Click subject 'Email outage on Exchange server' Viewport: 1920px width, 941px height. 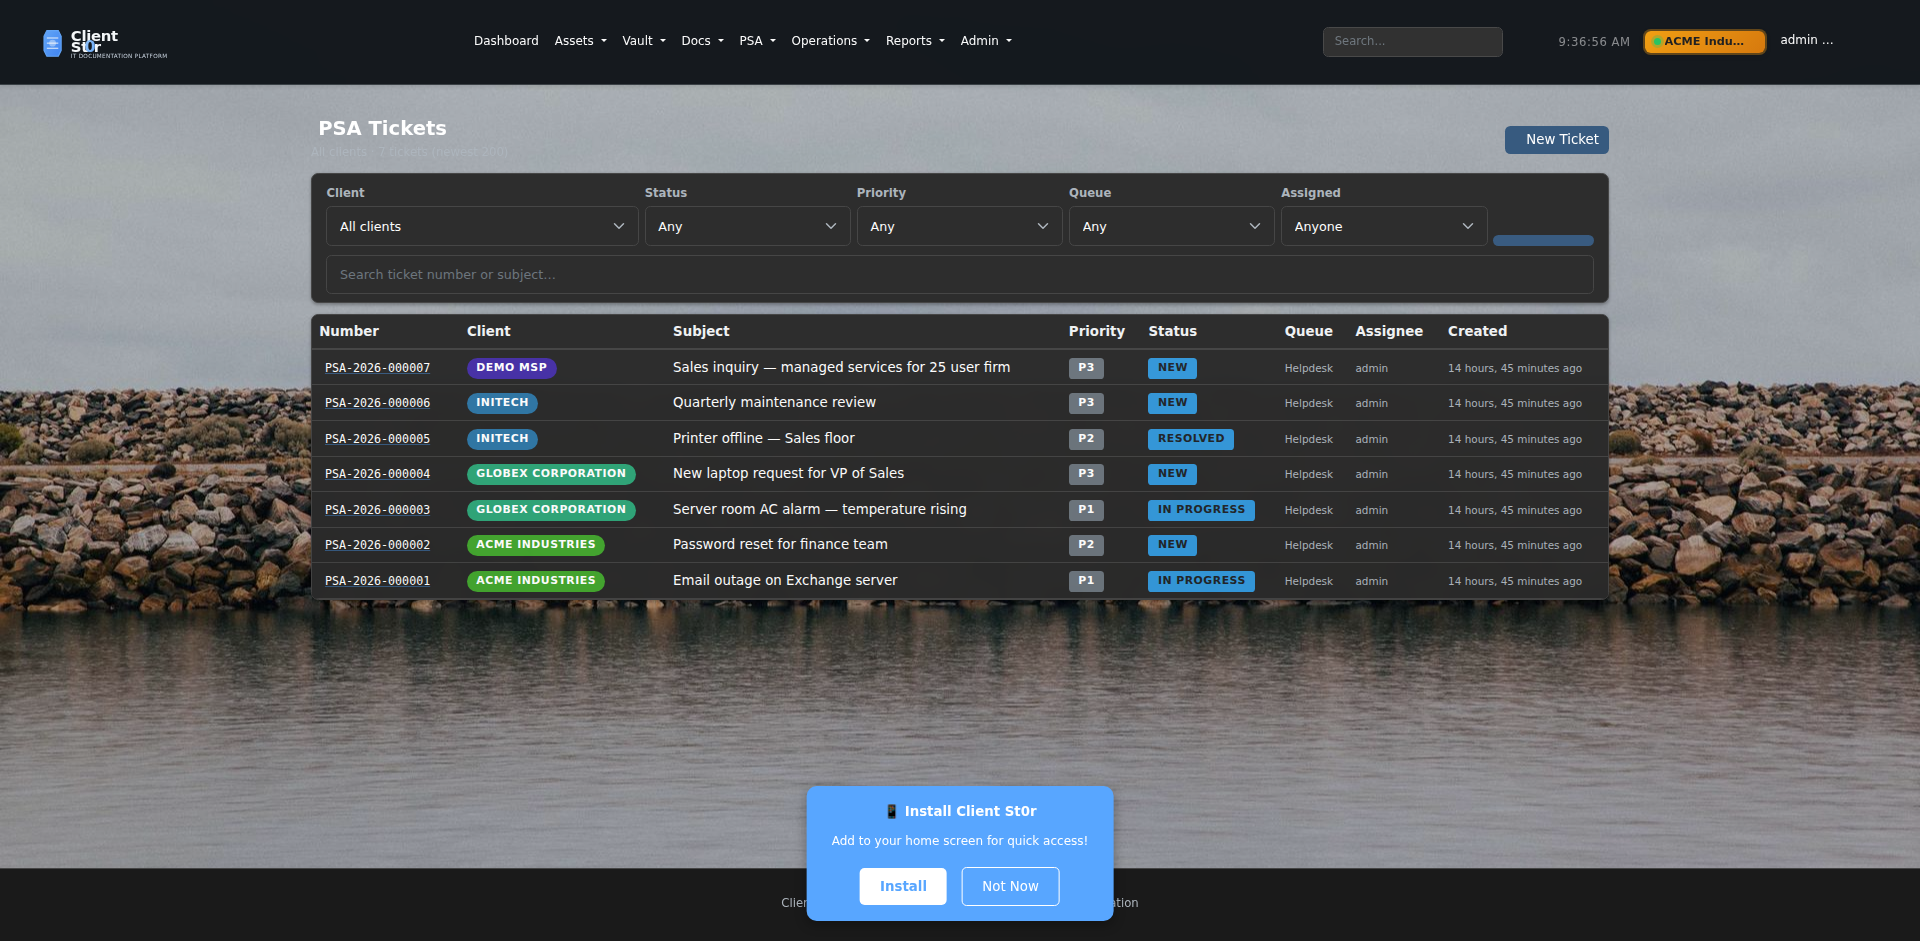tap(785, 580)
